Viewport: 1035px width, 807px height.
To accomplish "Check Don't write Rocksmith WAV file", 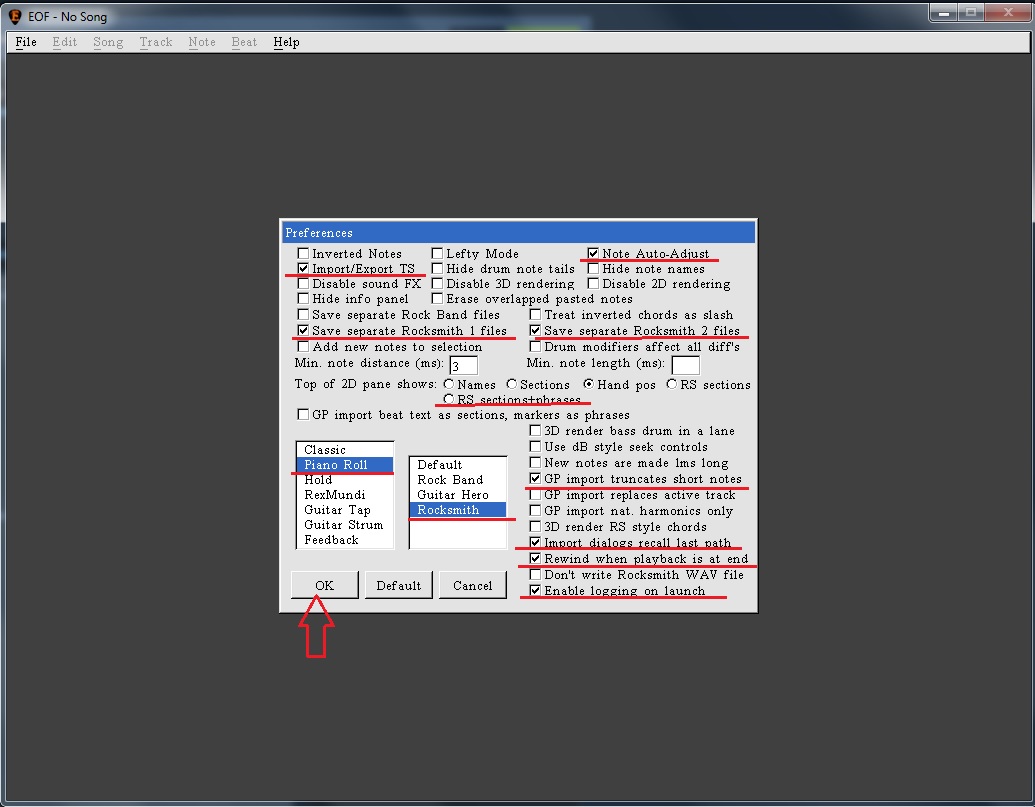I will click(535, 575).
